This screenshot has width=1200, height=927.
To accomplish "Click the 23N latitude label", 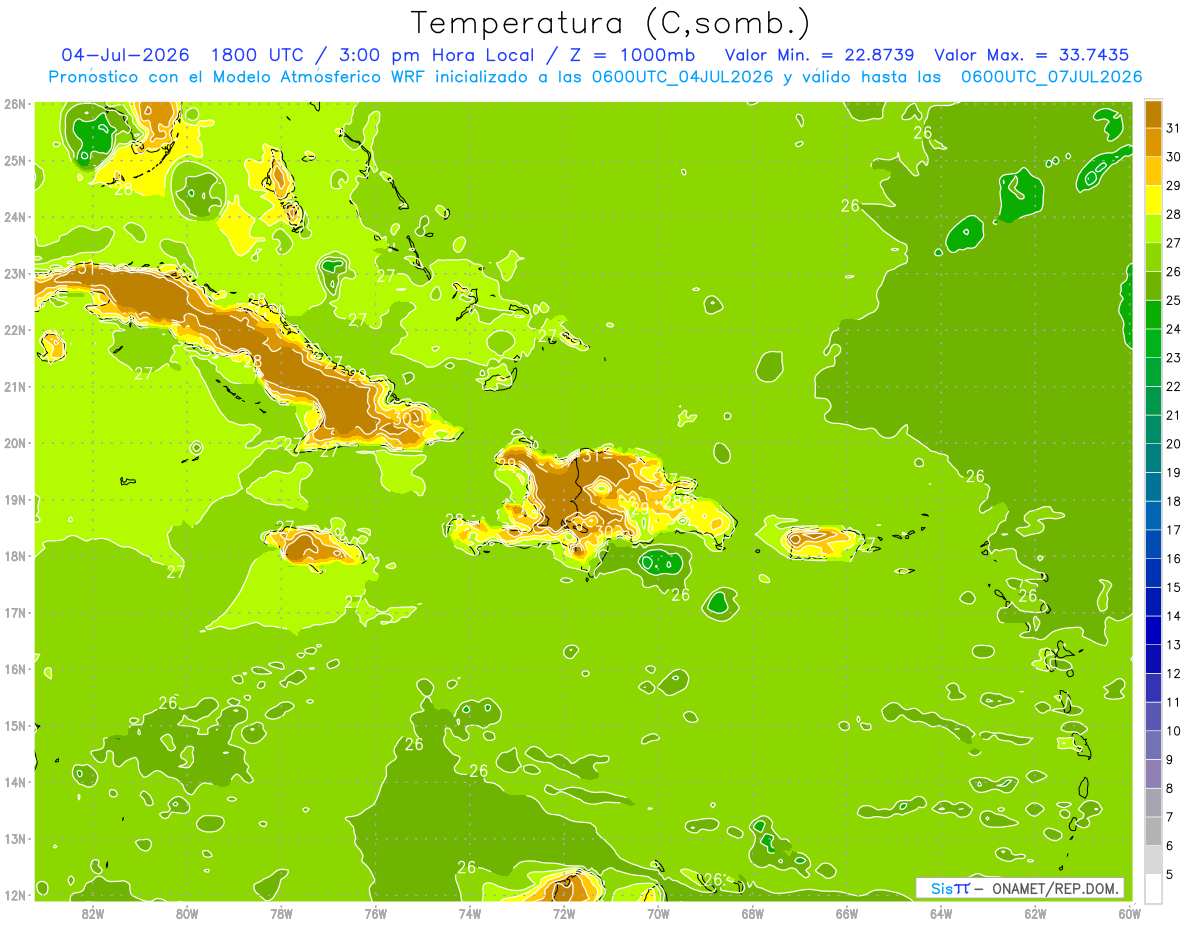I will [x=15, y=273].
